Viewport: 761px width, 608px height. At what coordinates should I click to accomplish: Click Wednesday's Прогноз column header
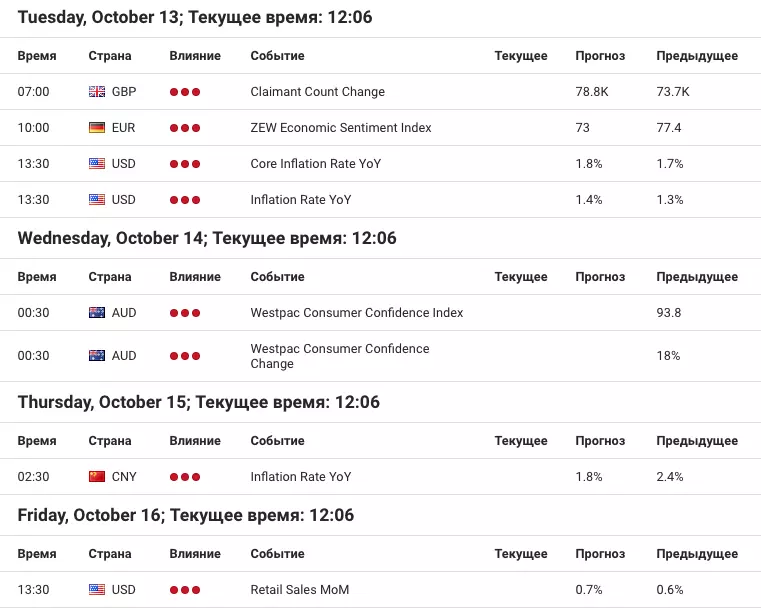(600, 277)
